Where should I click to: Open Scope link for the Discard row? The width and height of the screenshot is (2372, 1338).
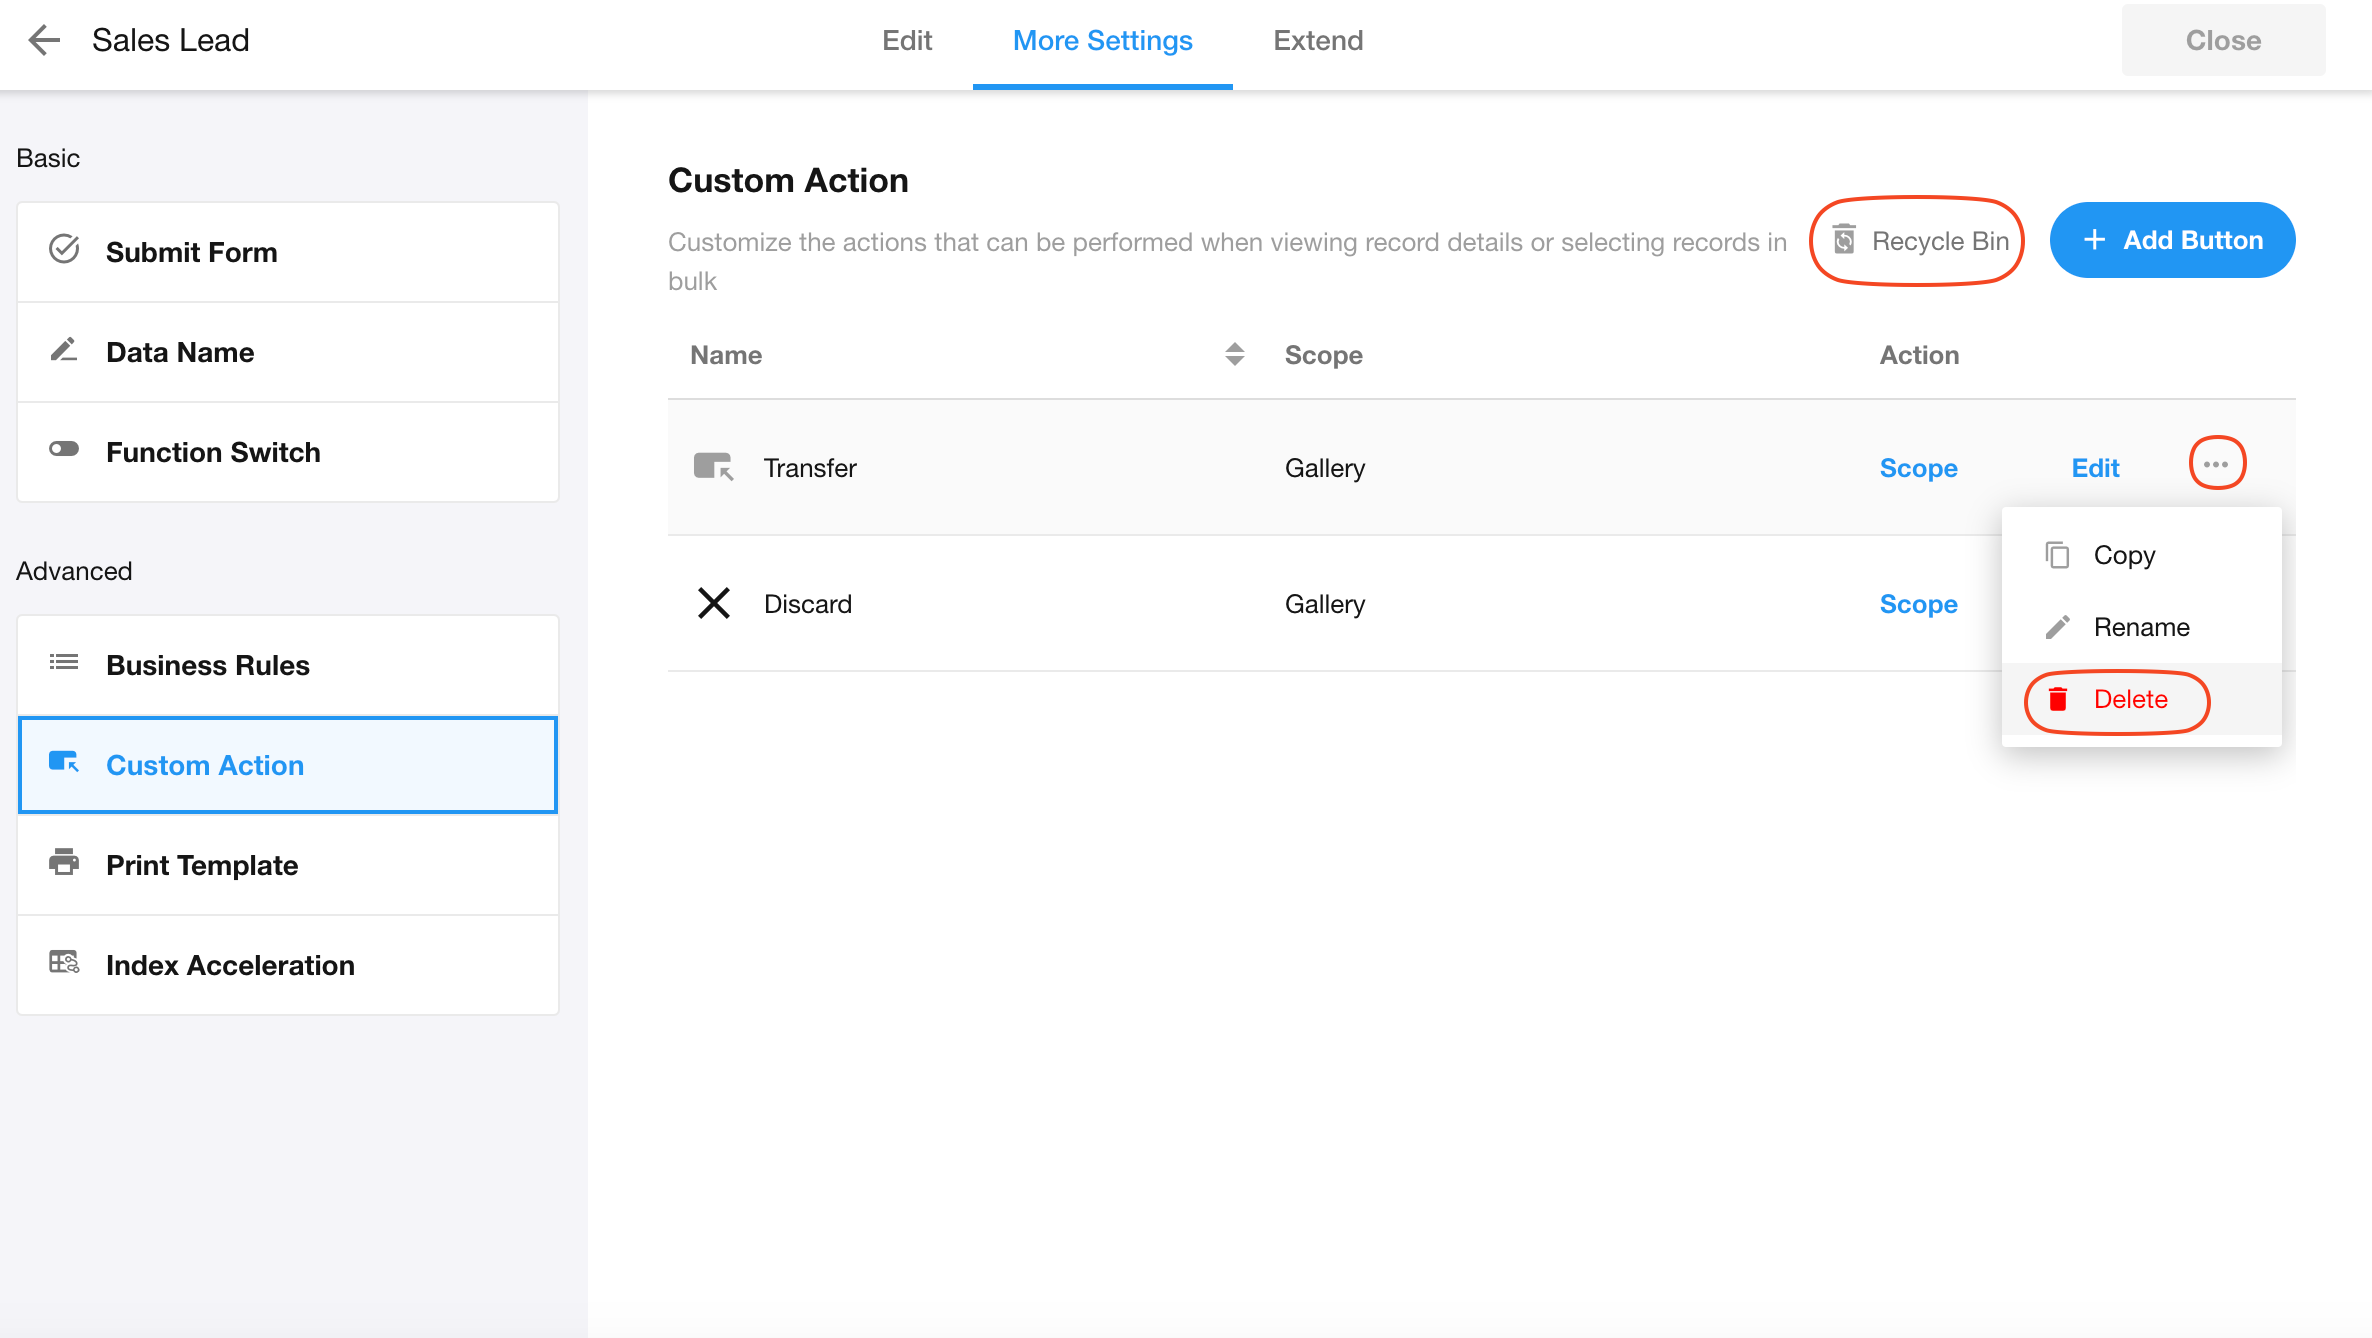[x=1917, y=604]
